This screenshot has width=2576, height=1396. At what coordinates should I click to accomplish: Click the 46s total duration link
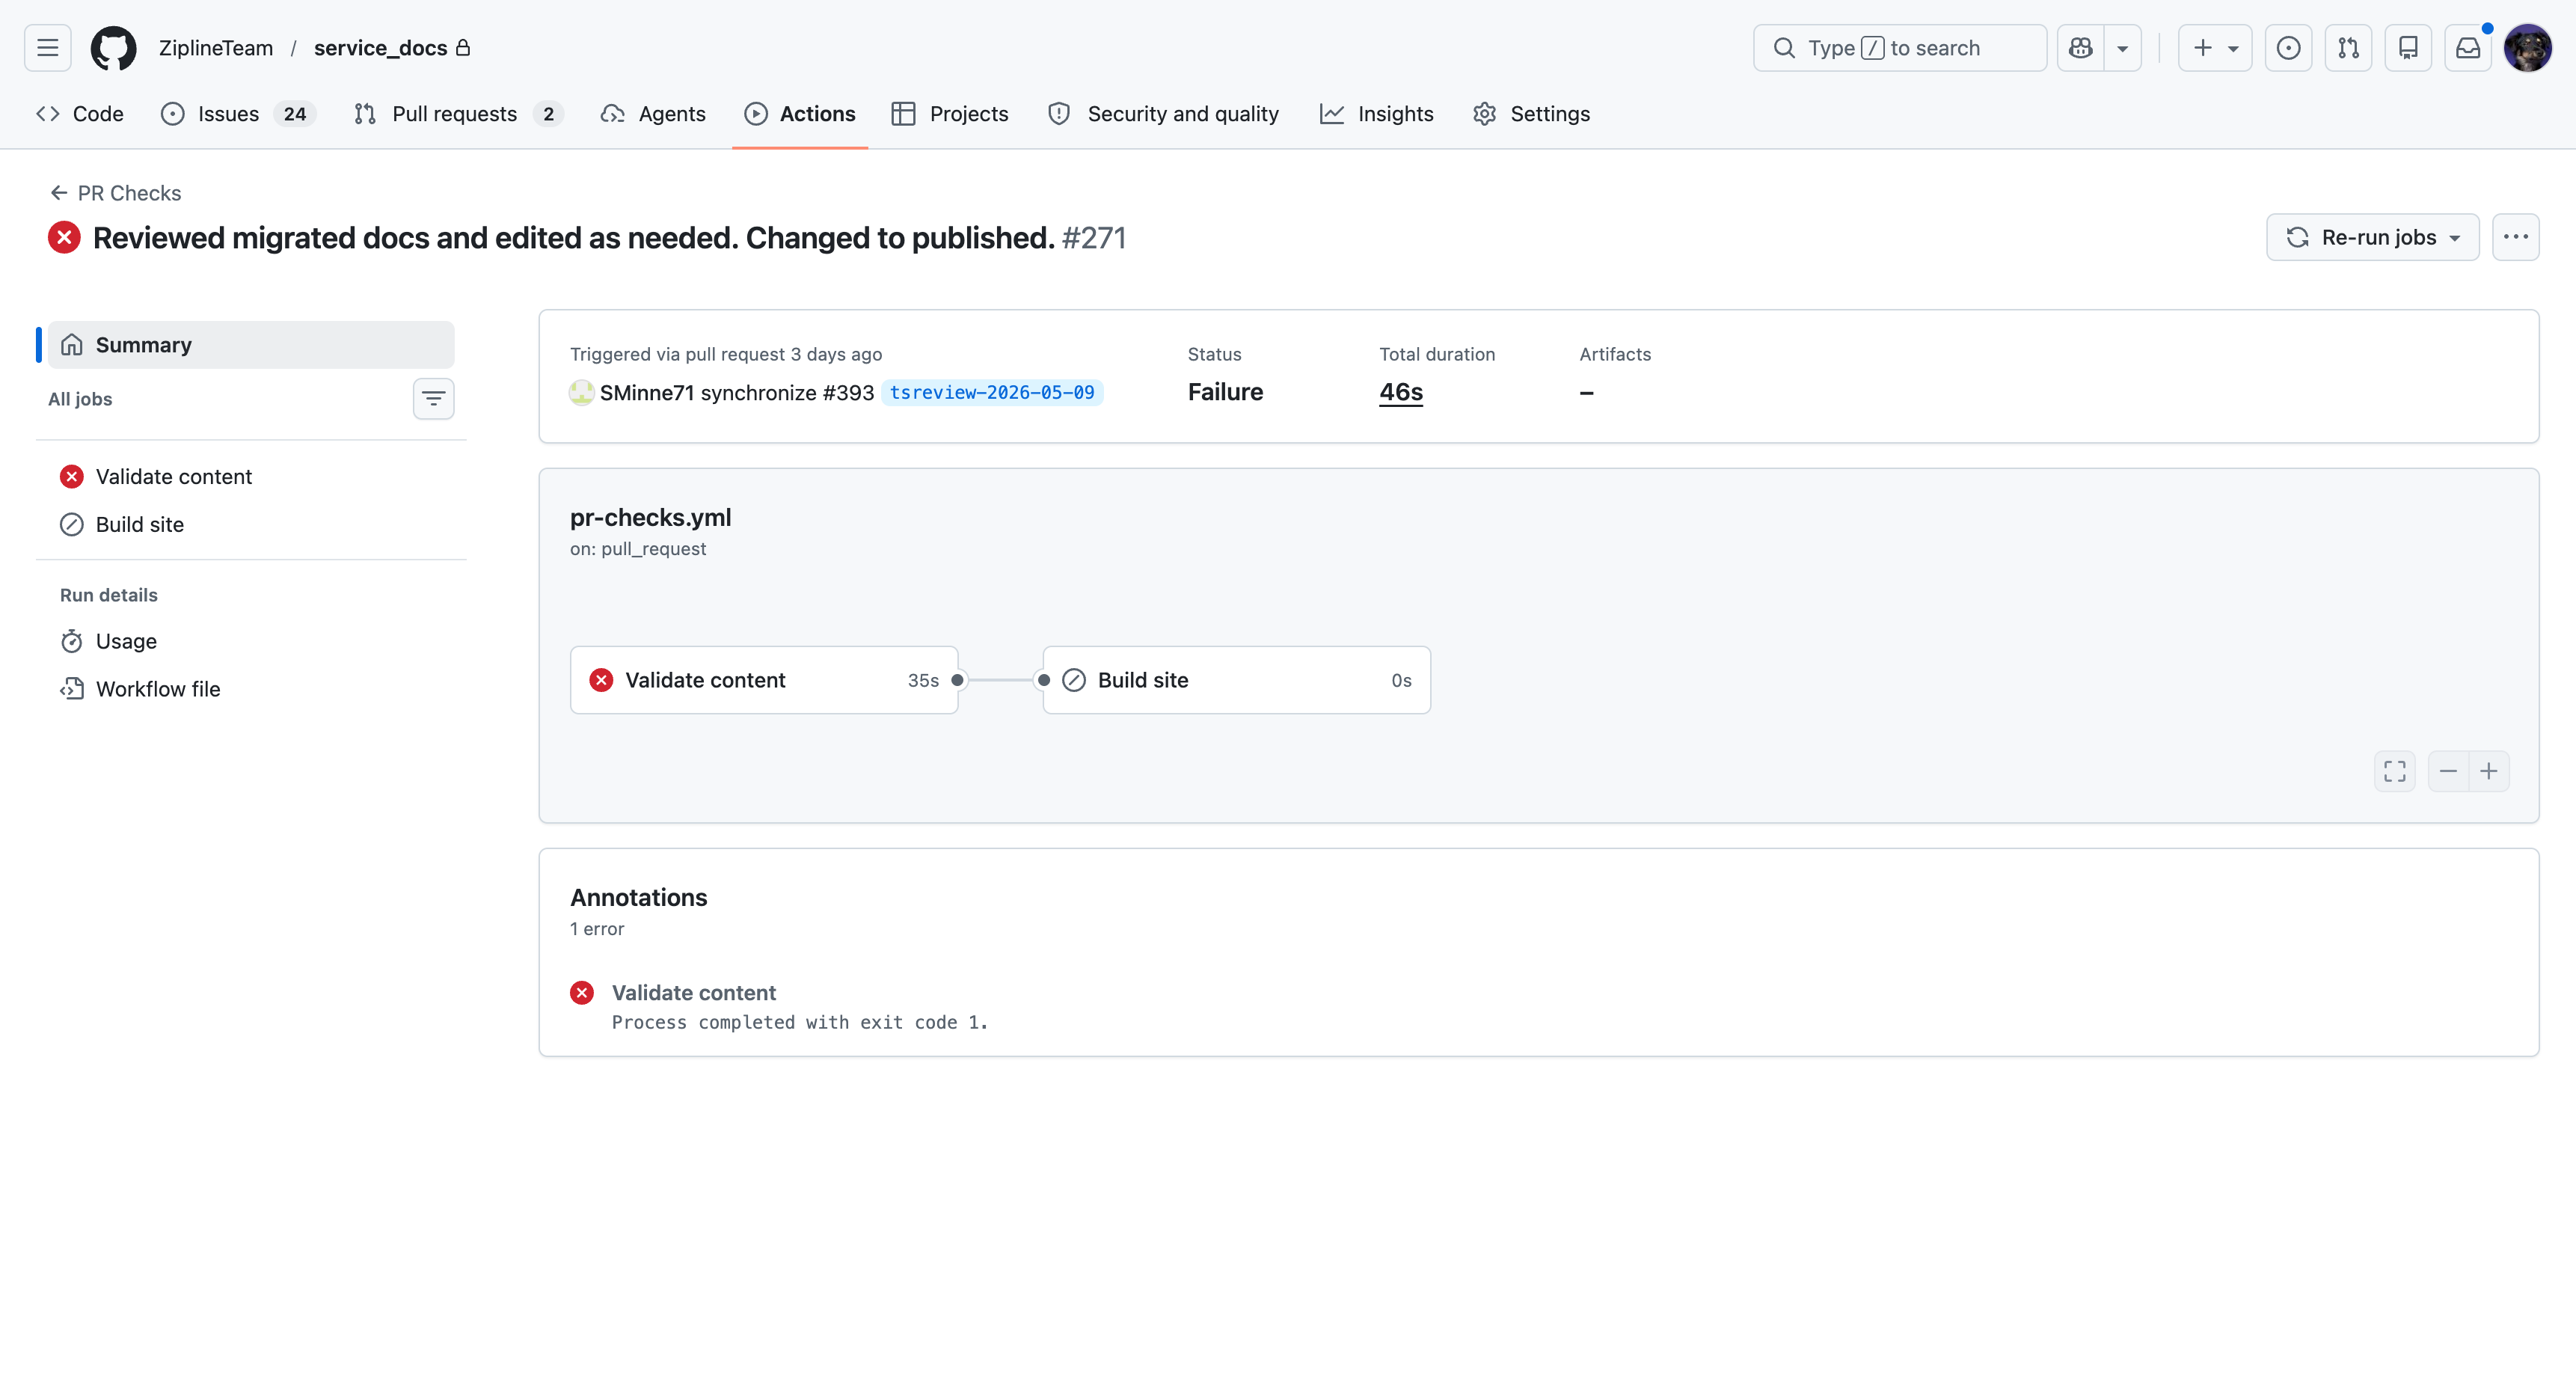[x=1400, y=392]
